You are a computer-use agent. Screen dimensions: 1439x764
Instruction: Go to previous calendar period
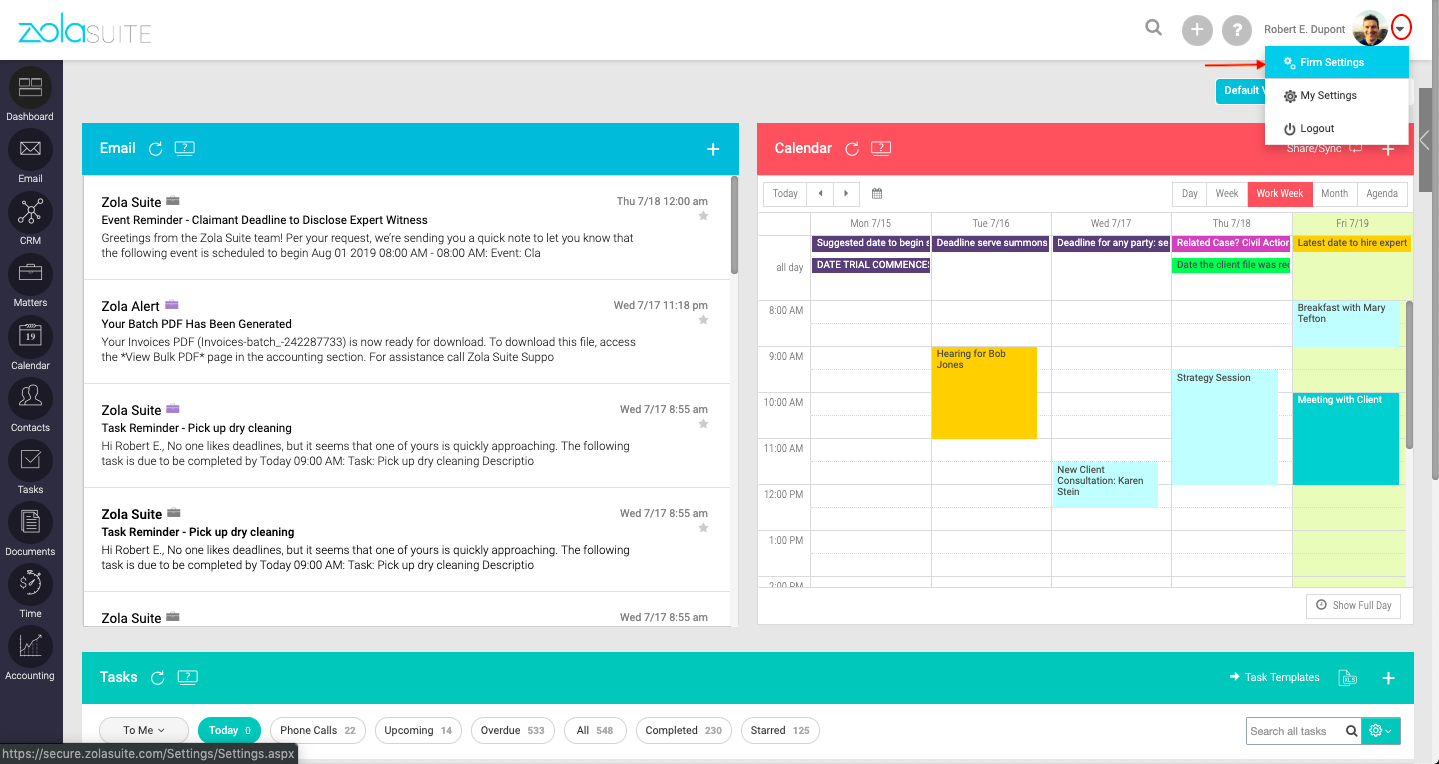pyautogui.click(x=821, y=193)
